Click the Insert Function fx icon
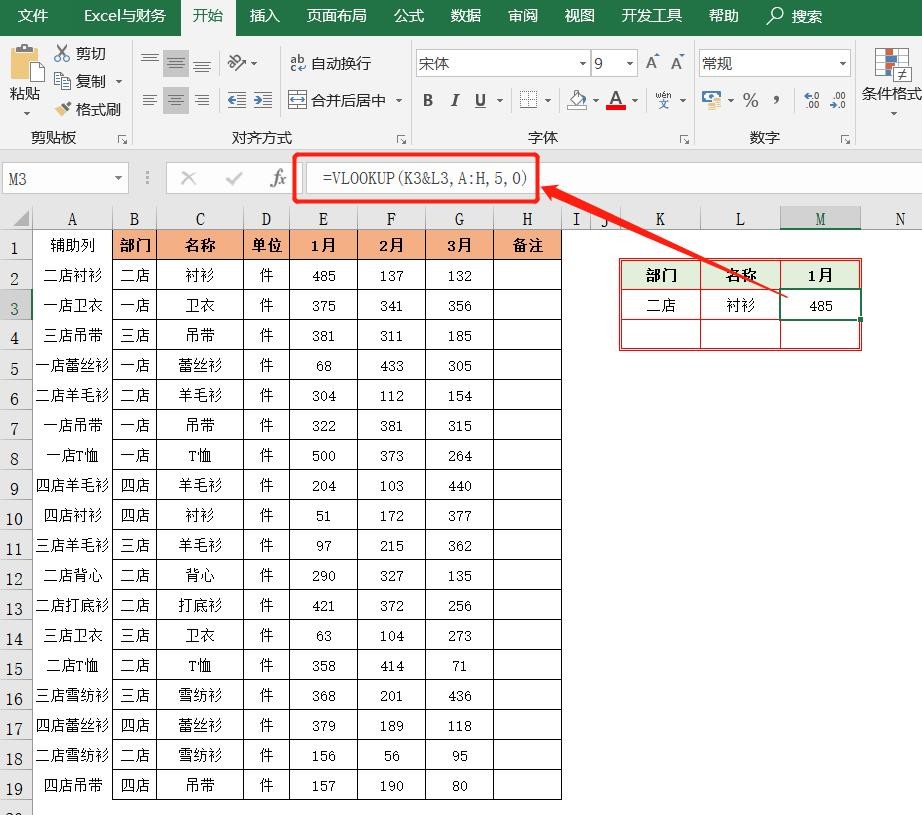The height and width of the screenshot is (815, 922). click(x=279, y=178)
